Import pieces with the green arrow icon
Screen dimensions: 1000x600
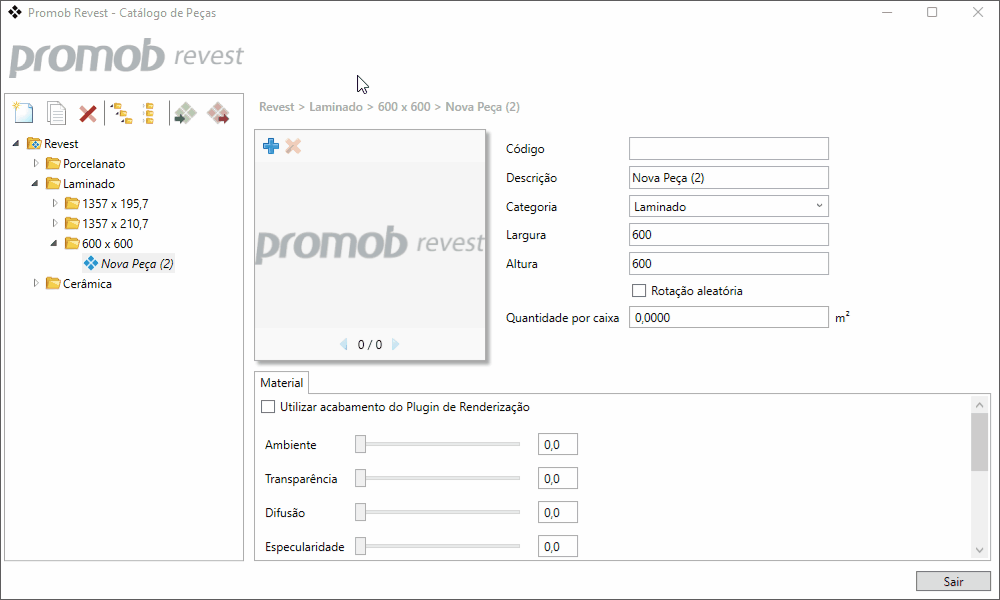coord(185,113)
